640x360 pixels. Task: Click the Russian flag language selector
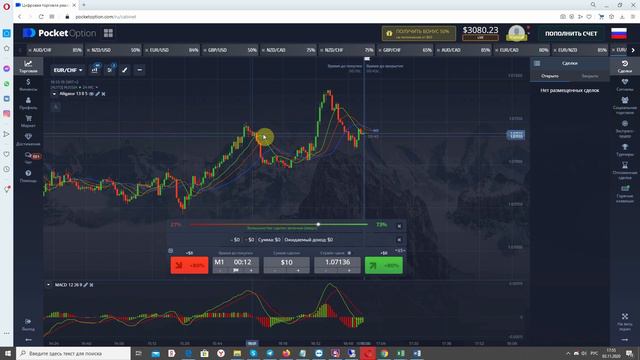point(619,33)
